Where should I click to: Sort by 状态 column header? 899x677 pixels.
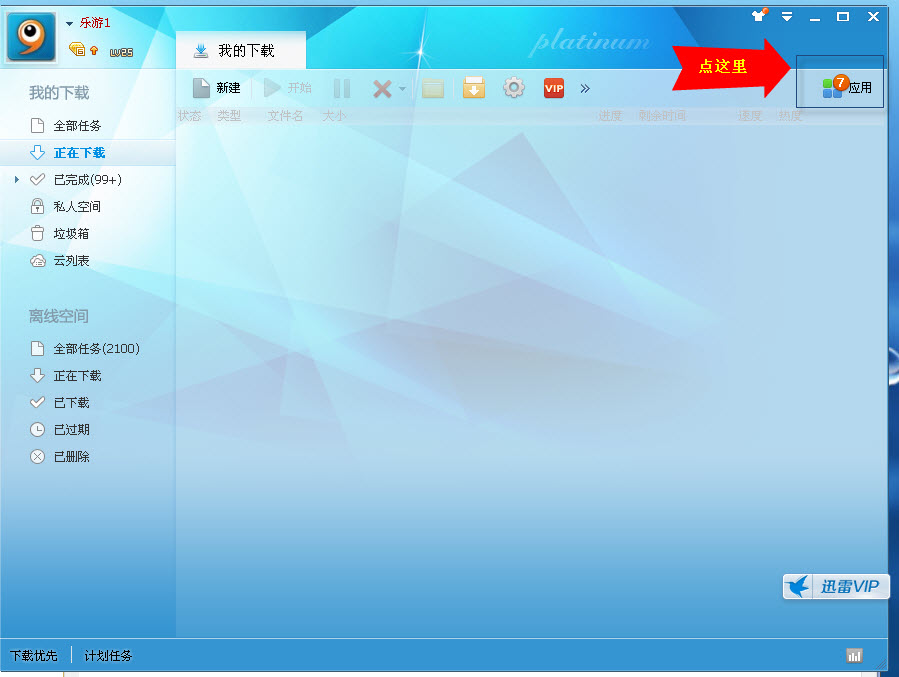189,116
